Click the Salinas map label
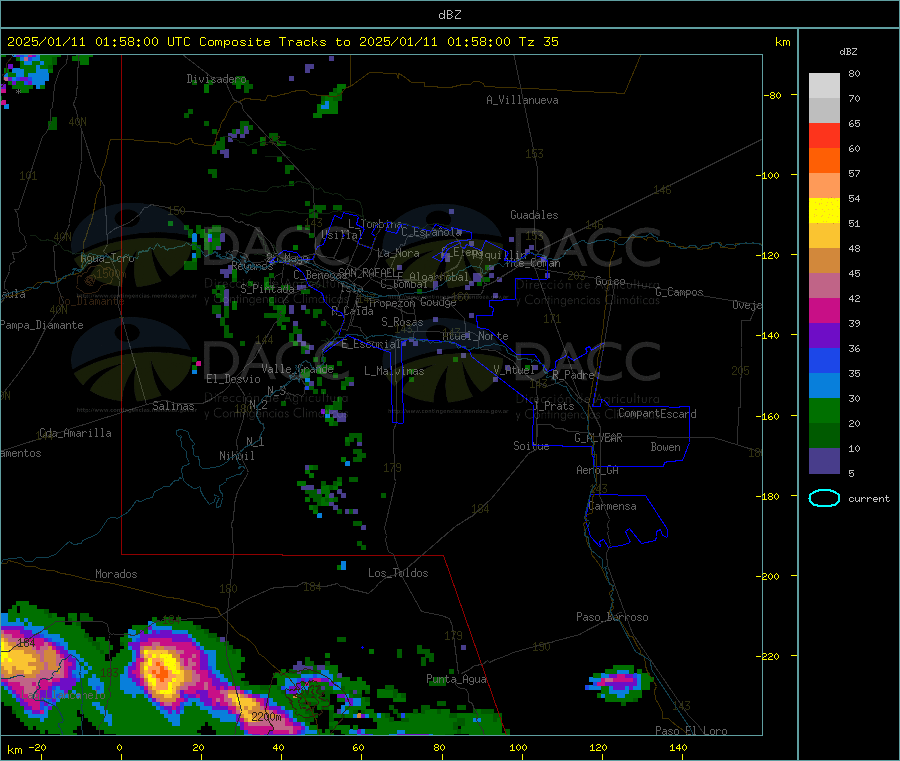This screenshot has width=900, height=761. 173,406
